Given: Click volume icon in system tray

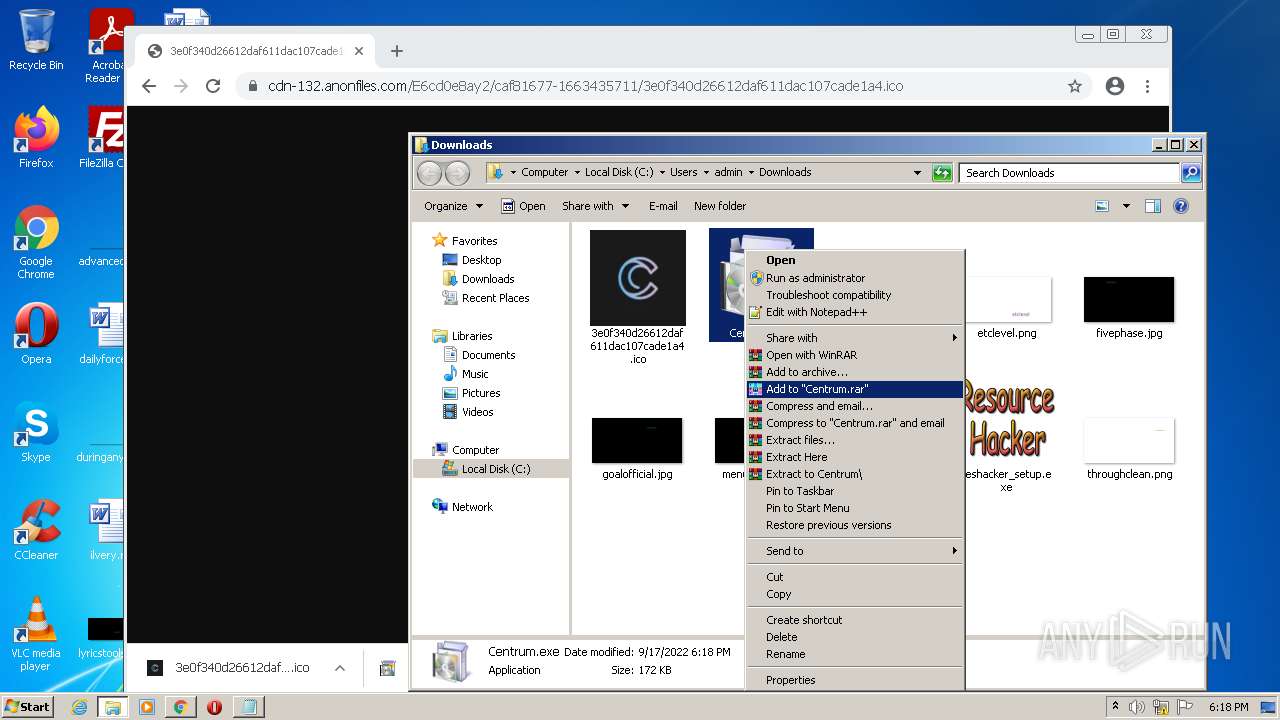Looking at the screenshot, I should [x=1137, y=707].
